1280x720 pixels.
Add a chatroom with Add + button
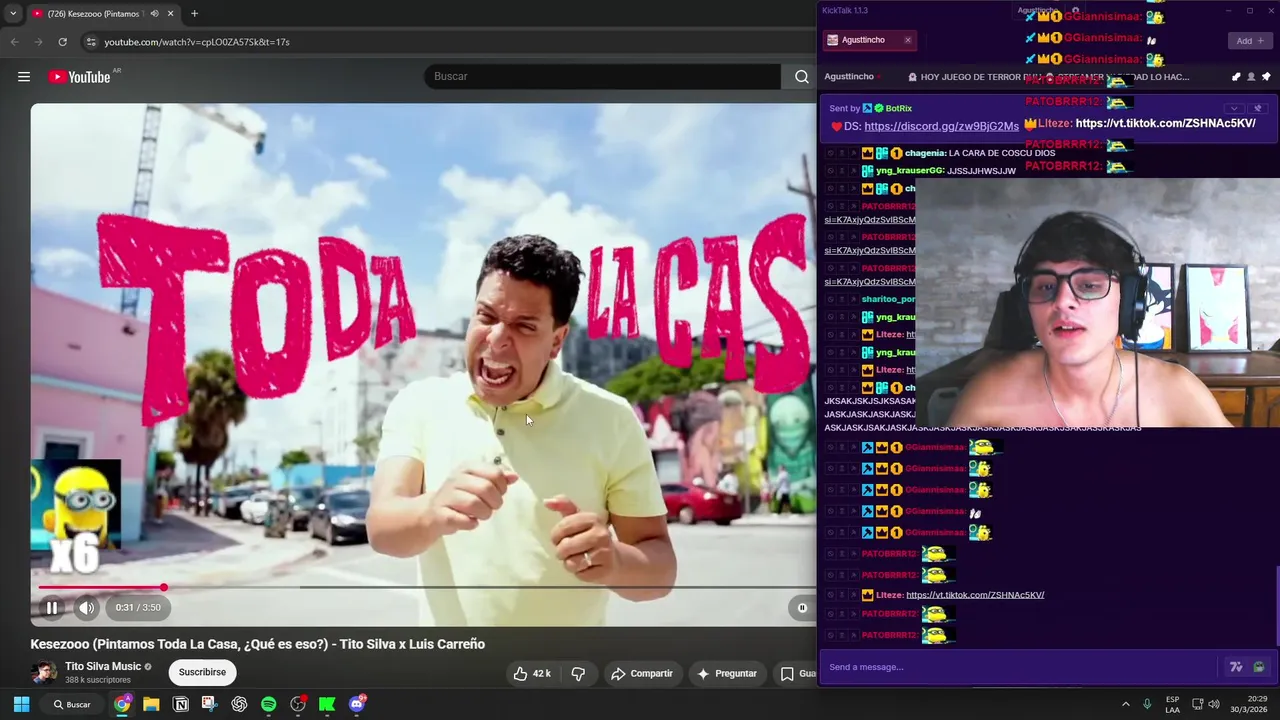(x=1248, y=41)
